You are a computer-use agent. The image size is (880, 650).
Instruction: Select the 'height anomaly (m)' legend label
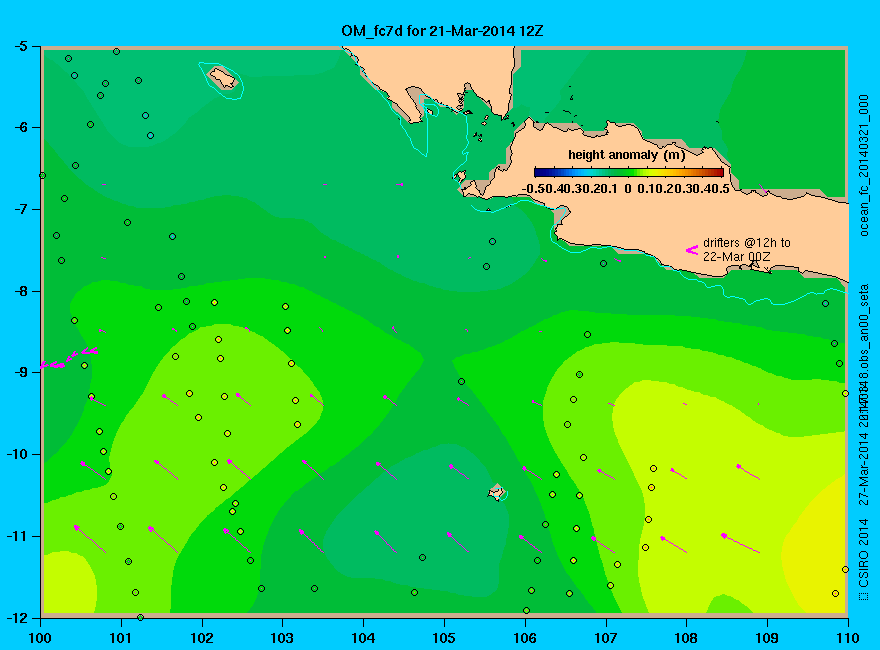tap(626, 154)
